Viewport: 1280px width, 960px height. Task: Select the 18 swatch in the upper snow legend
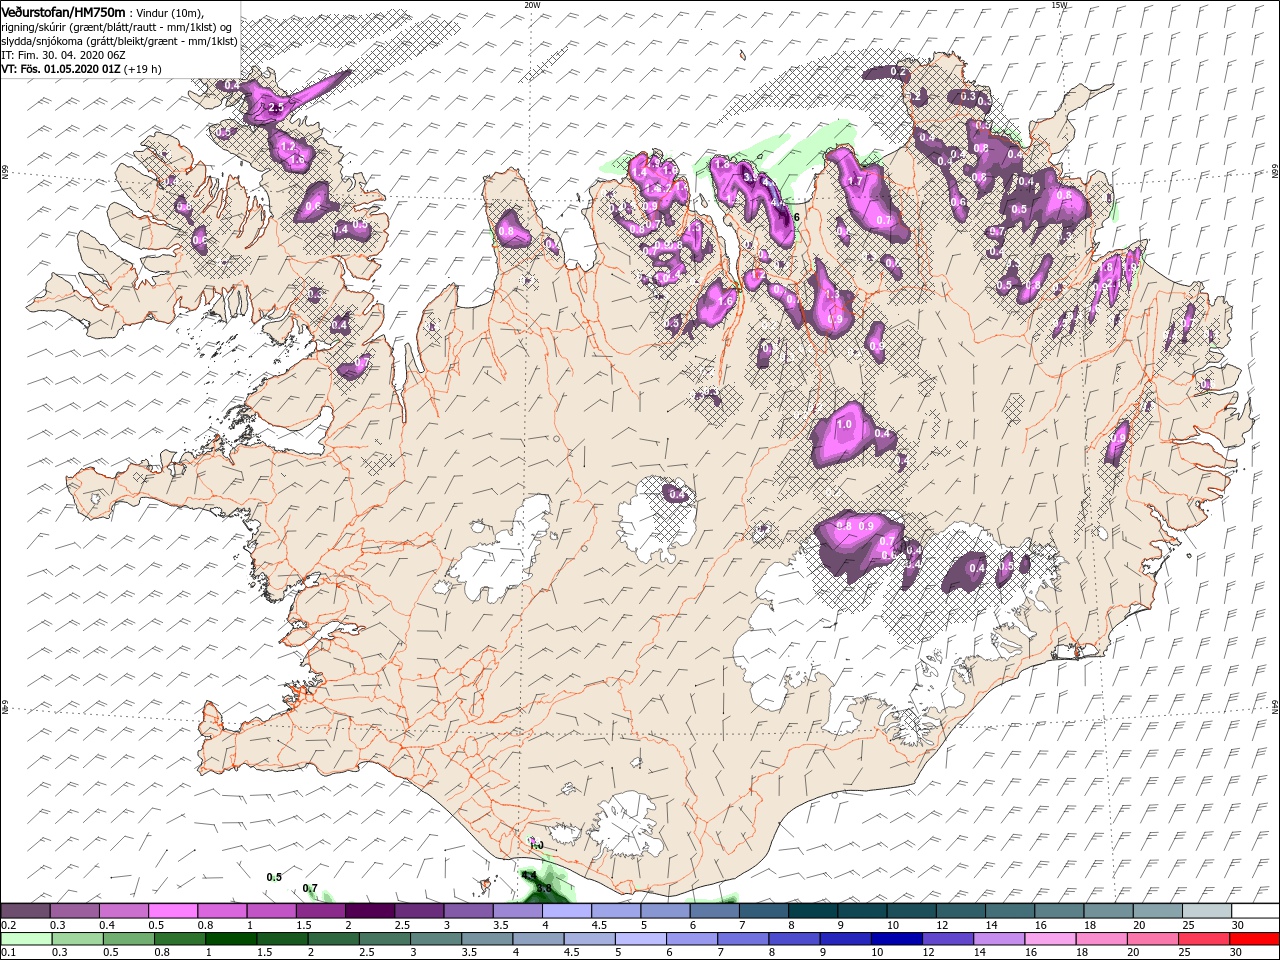(x=1106, y=911)
